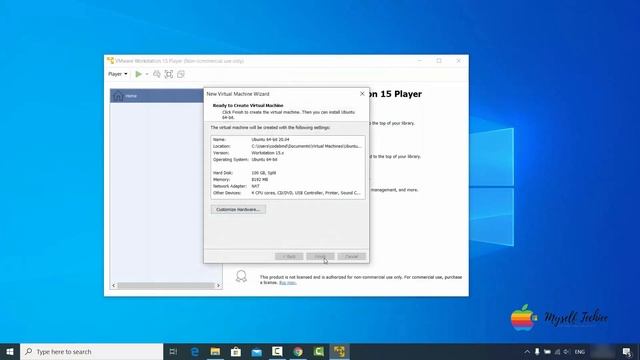The height and width of the screenshot is (360, 640).
Task: Open the Player menu in VMware
Action: 118,74
